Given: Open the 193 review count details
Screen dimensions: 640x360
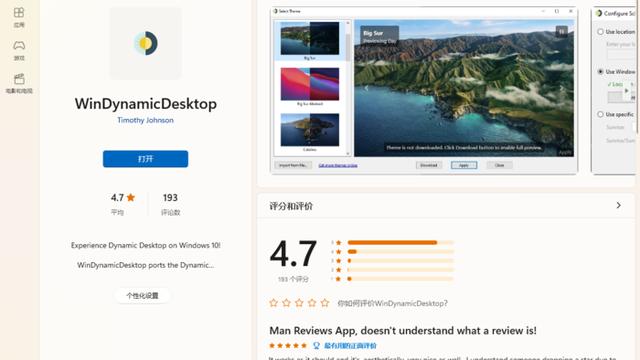Looking at the screenshot, I should coord(170,204).
